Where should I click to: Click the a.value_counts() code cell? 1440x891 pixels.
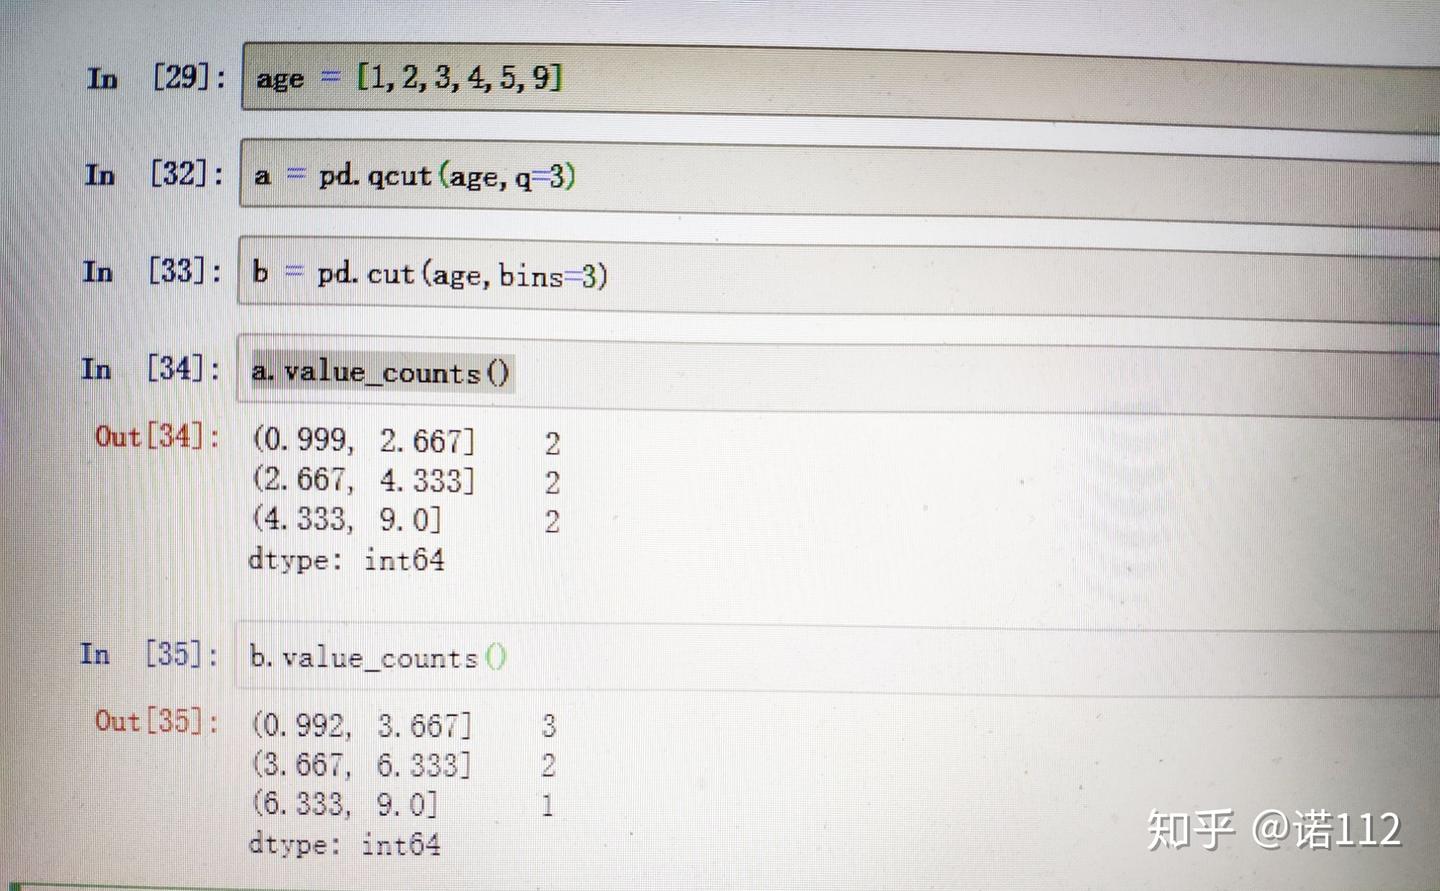tap(837, 377)
